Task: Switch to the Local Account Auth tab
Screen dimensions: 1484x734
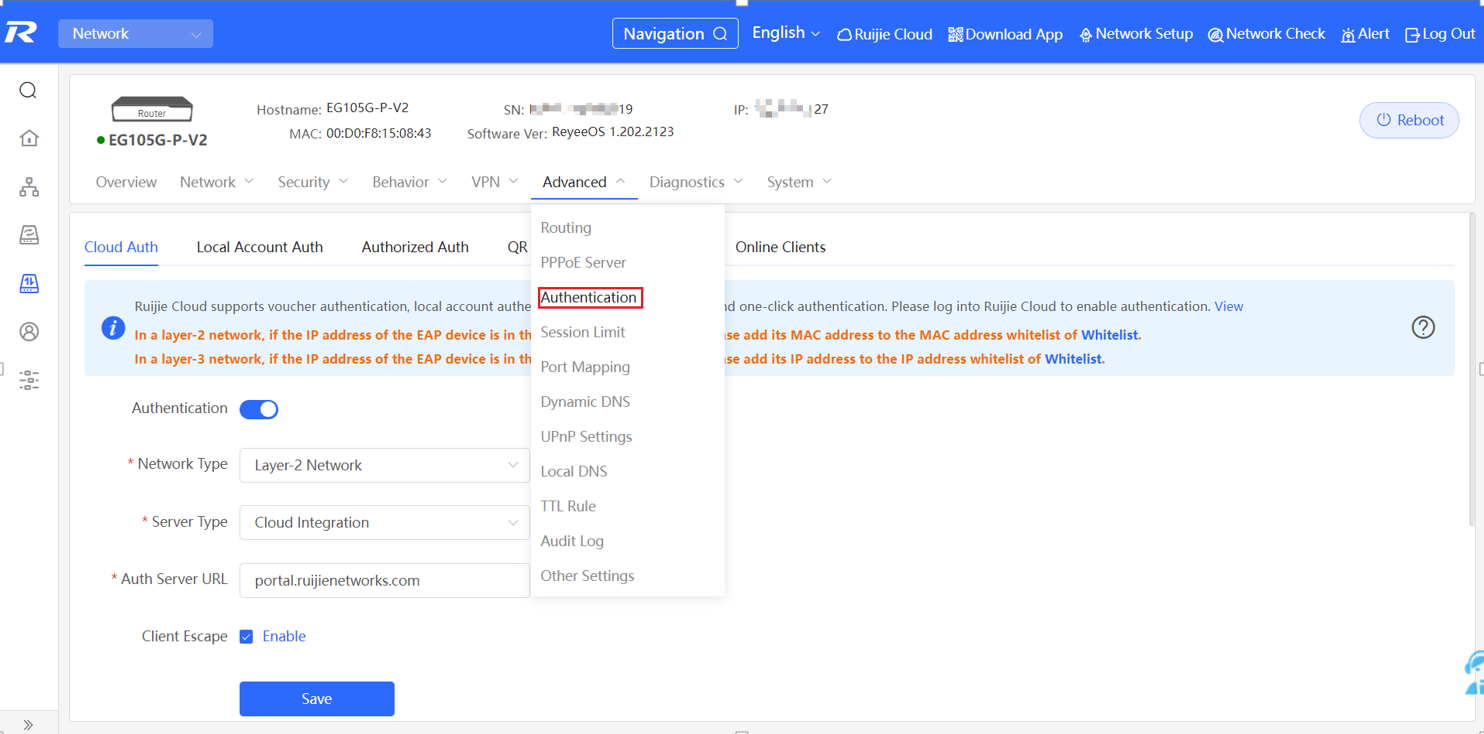Action: point(259,247)
